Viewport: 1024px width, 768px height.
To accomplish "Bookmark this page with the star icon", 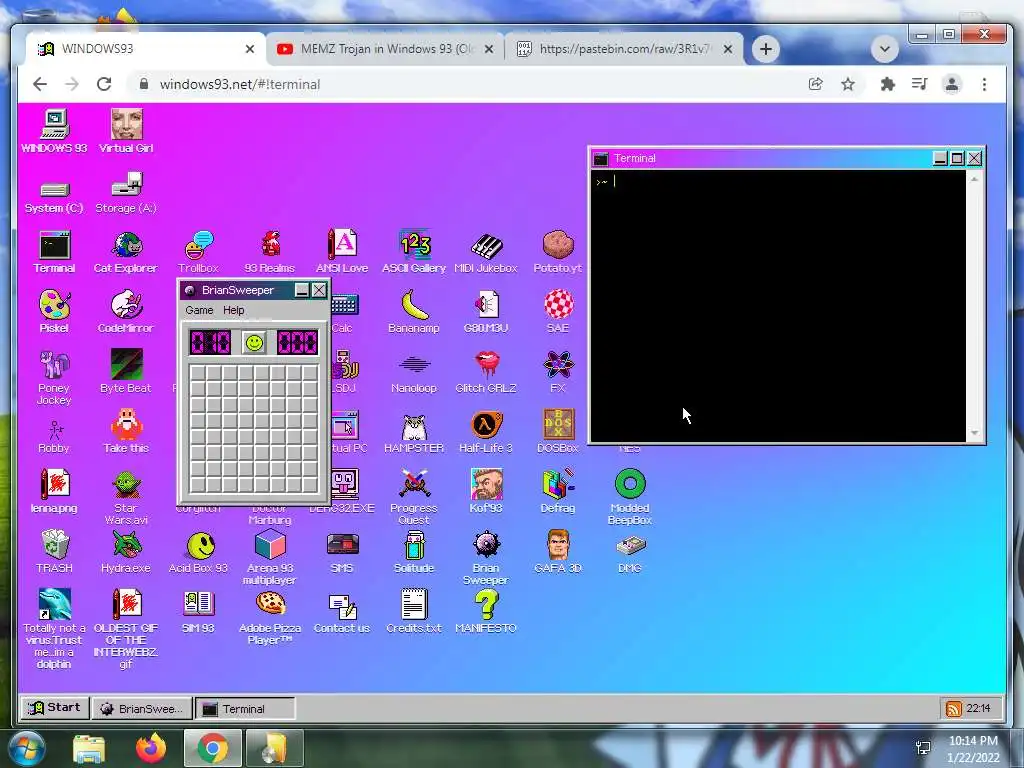I will coord(848,84).
